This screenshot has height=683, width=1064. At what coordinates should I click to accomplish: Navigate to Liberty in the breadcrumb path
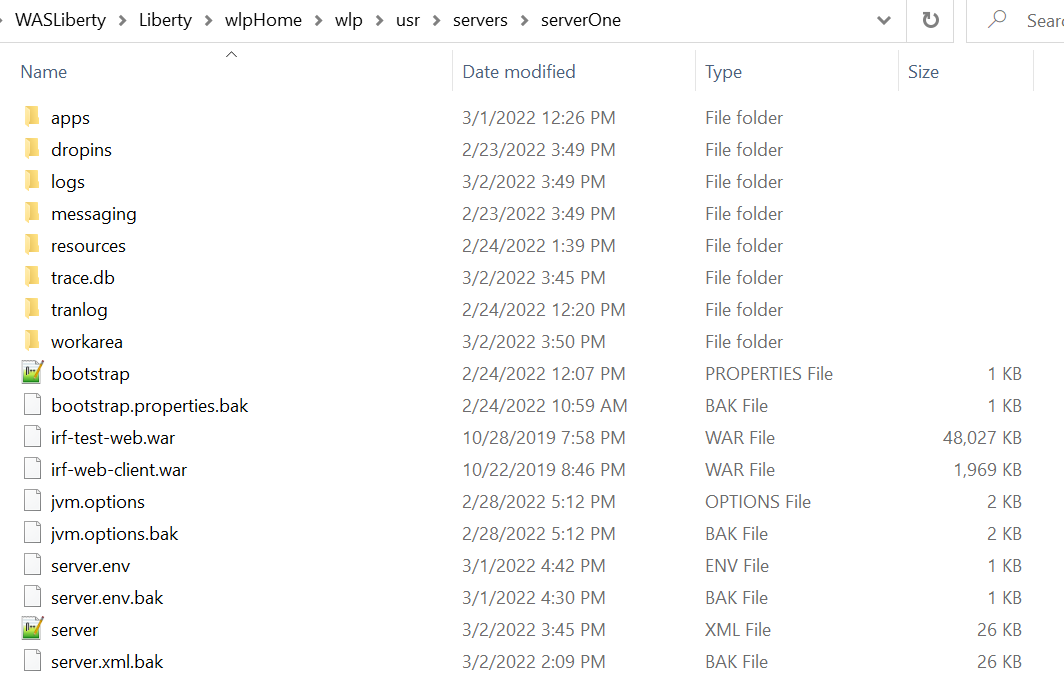(166, 20)
